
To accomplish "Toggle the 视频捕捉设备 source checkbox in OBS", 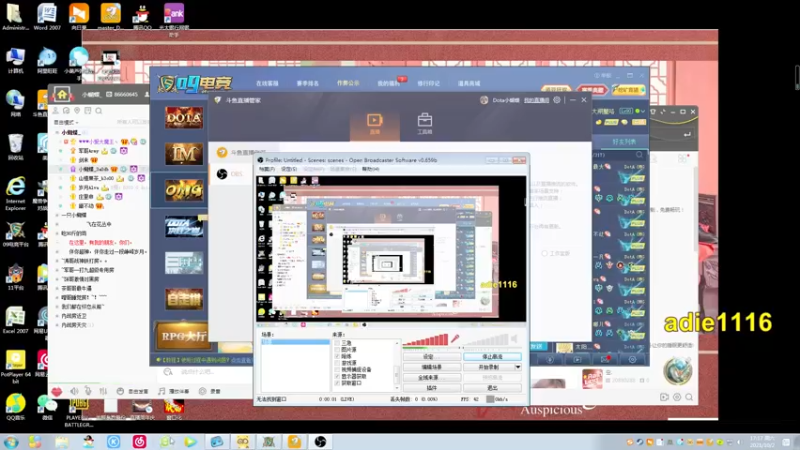I will tap(337, 369).
